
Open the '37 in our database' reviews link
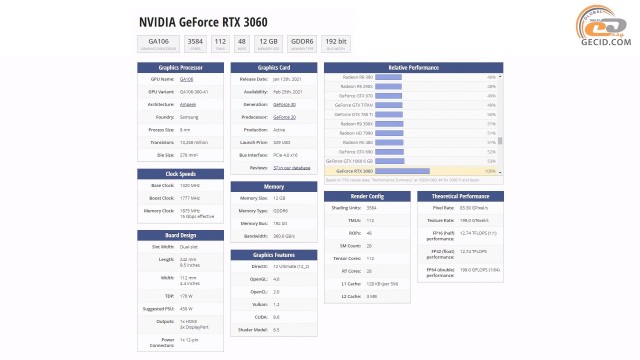pyautogui.click(x=291, y=168)
